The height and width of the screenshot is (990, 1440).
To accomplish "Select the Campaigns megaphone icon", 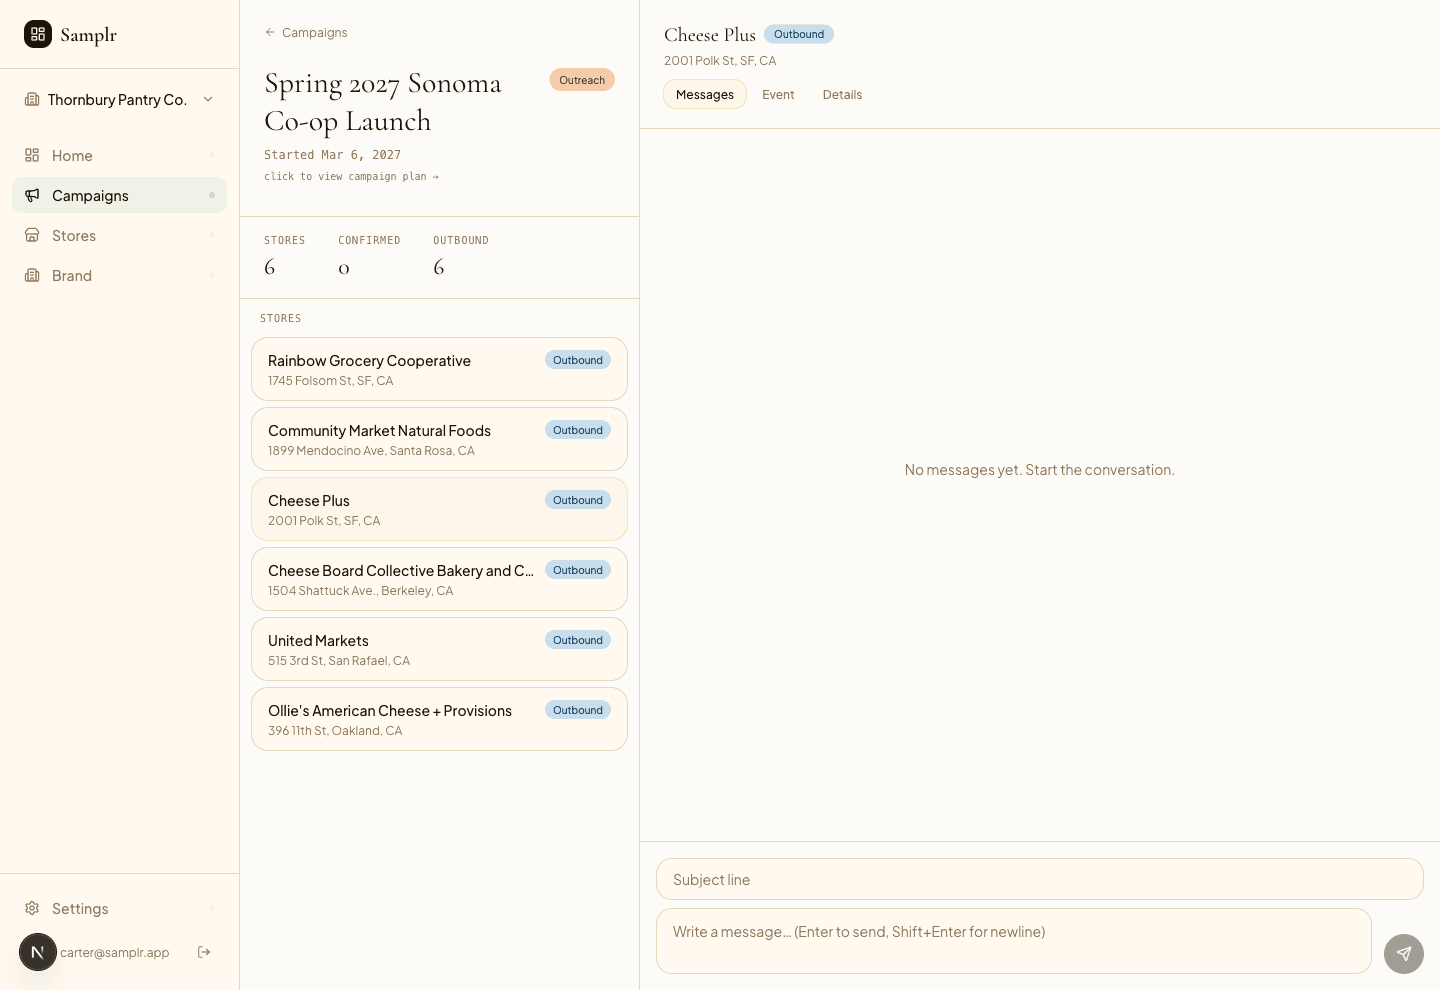I will pos(32,195).
